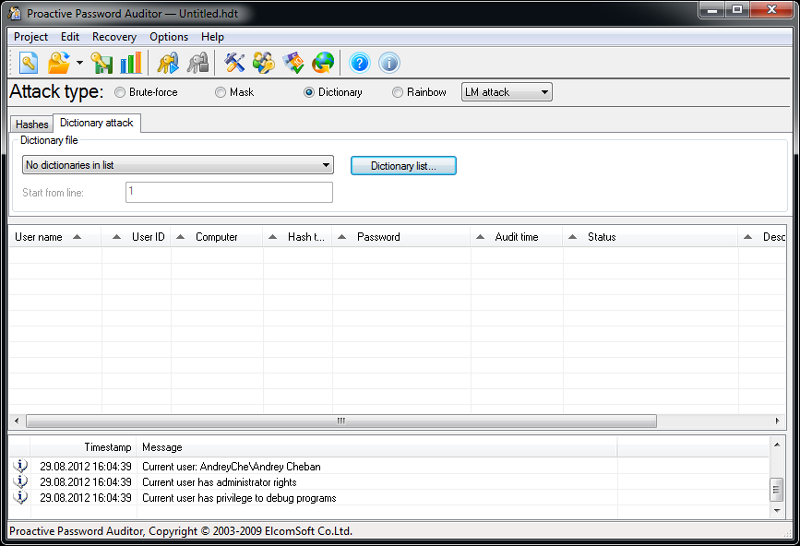Screen dimensions: 800x546
Task: Click the globe icon in toolbar
Action: [x=323, y=63]
